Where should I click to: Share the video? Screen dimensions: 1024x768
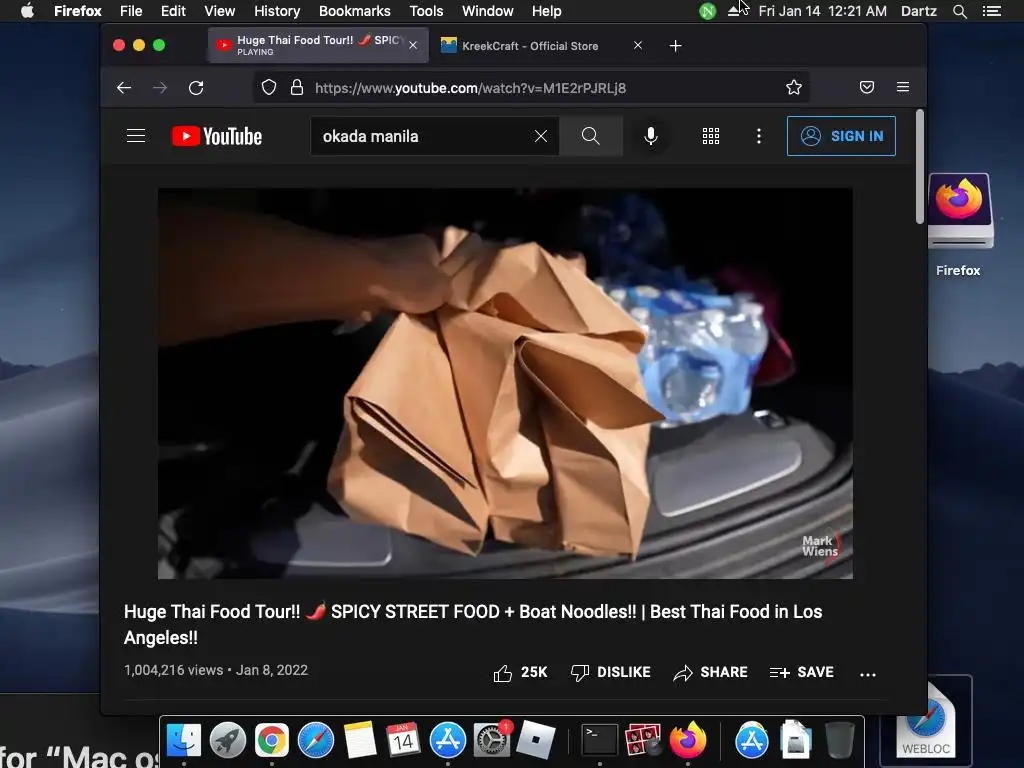[711, 673]
